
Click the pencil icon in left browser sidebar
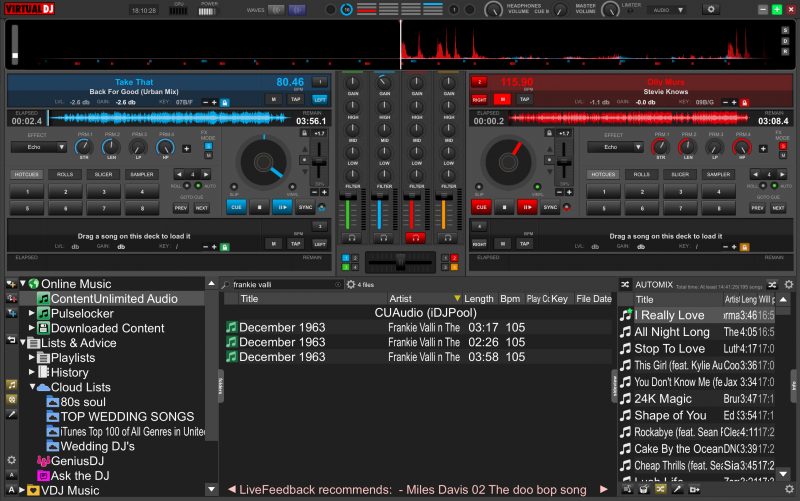coord(11,414)
